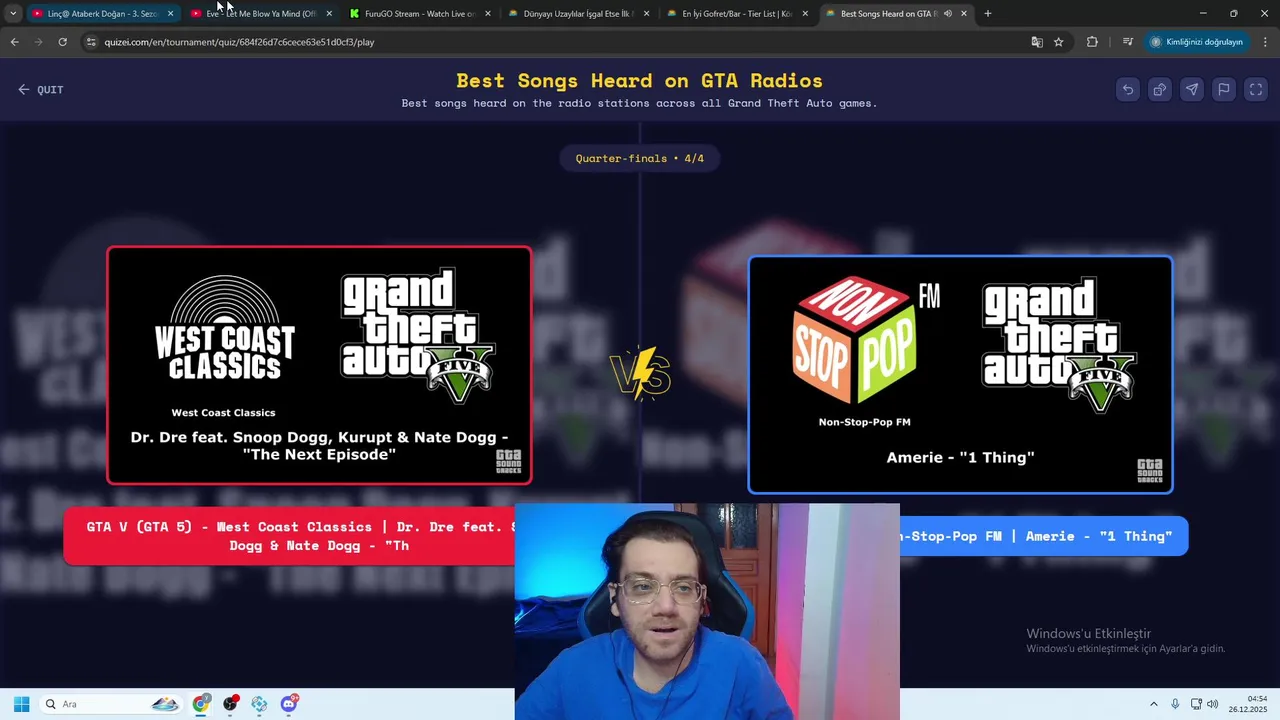Click Quarter-finals 4/4 round badge

click(x=640, y=158)
